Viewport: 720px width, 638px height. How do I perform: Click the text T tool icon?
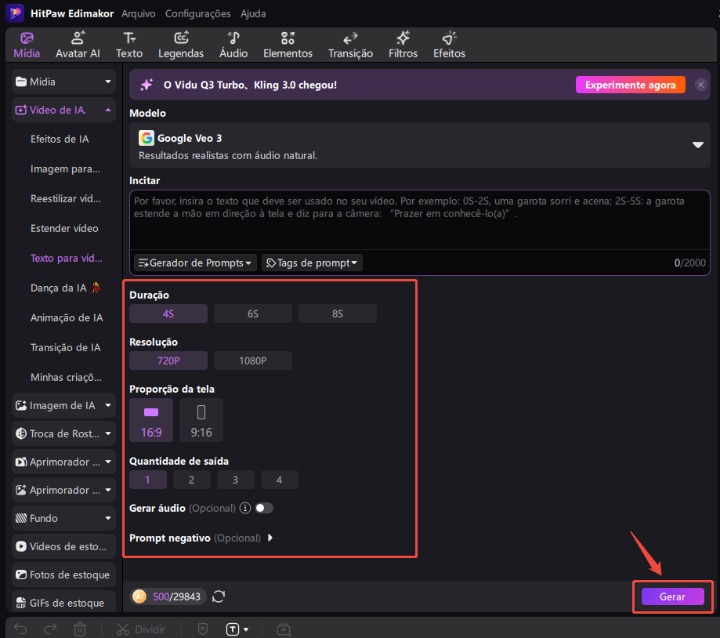point(233,629)
